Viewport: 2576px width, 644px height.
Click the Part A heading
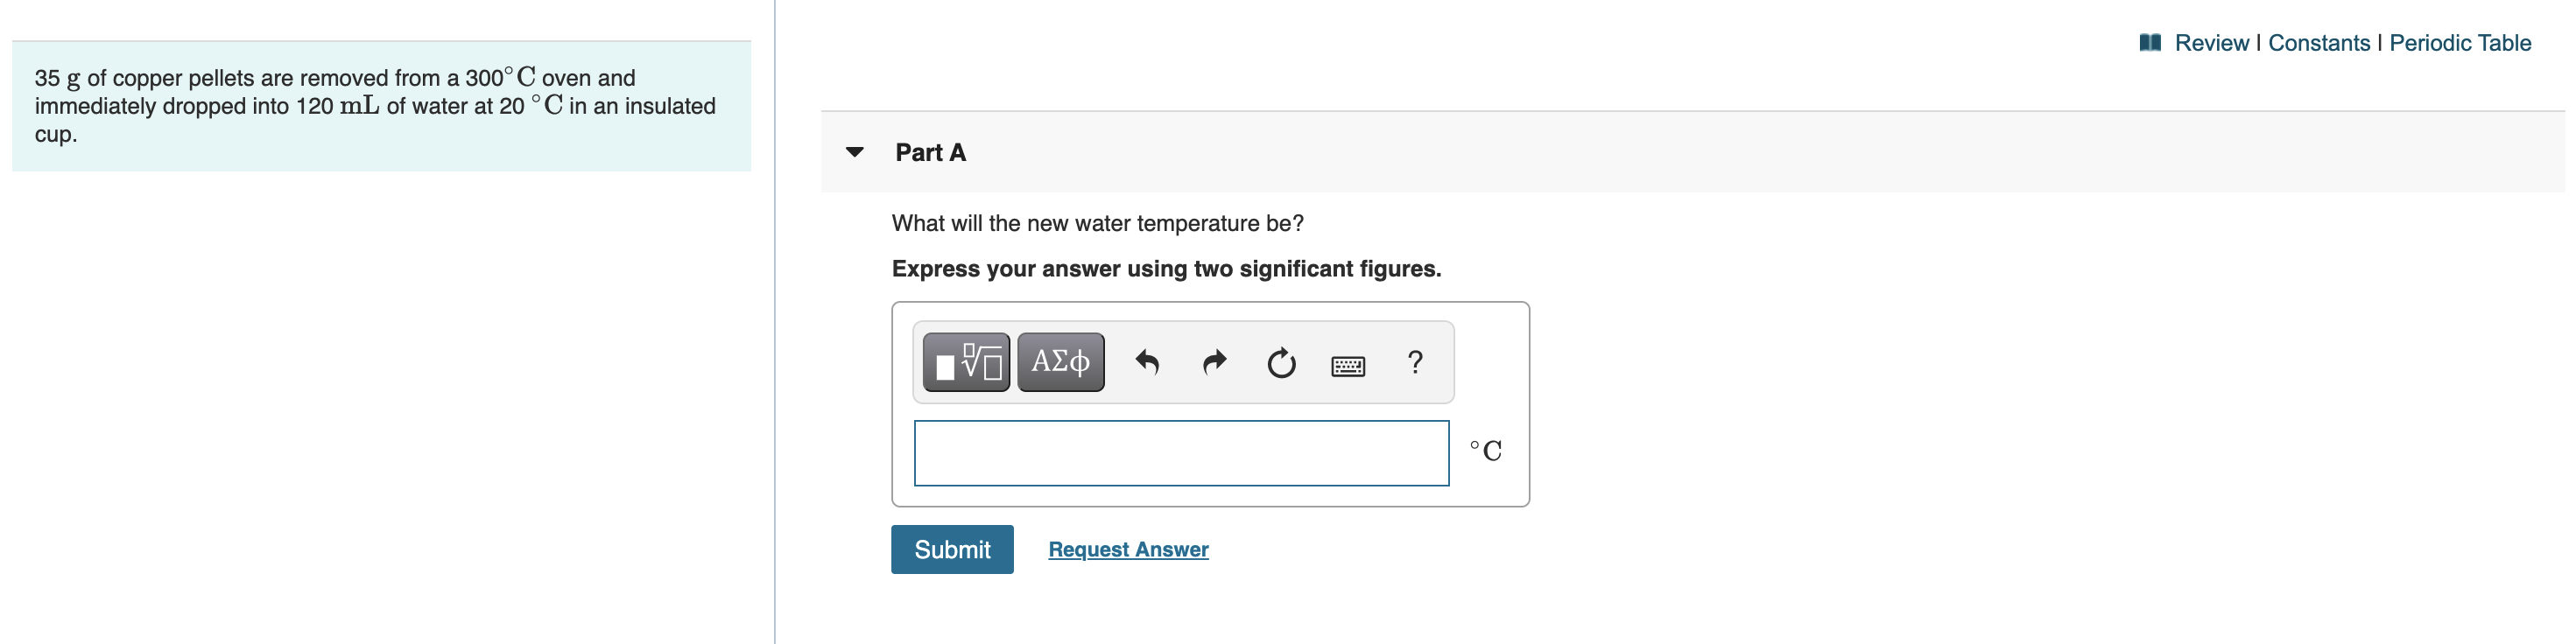click(x=930, y=153)
